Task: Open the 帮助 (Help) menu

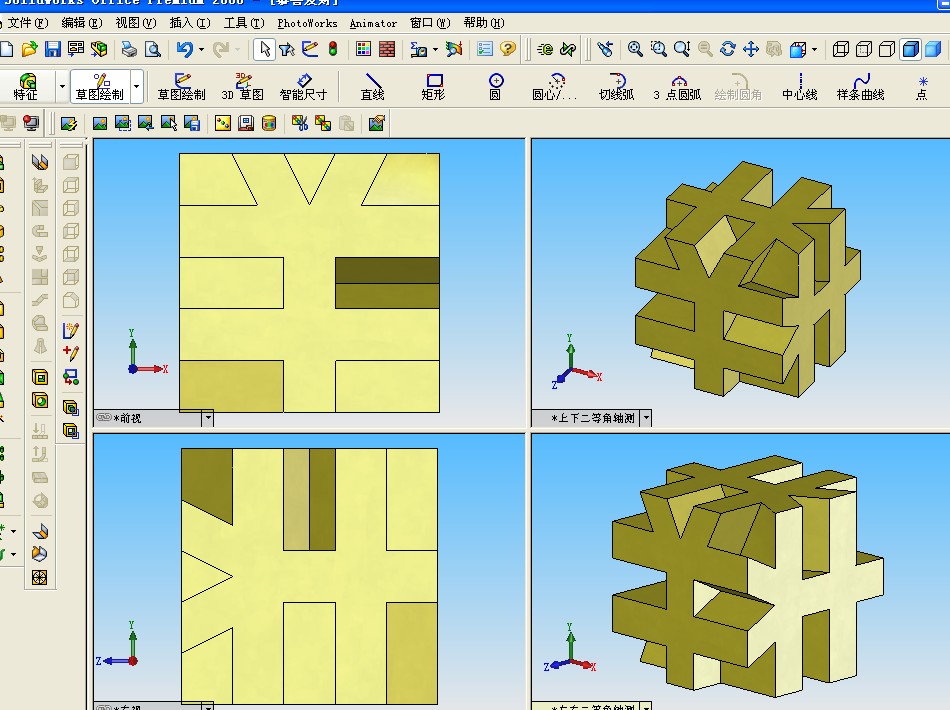Action: tap(483, 23)
